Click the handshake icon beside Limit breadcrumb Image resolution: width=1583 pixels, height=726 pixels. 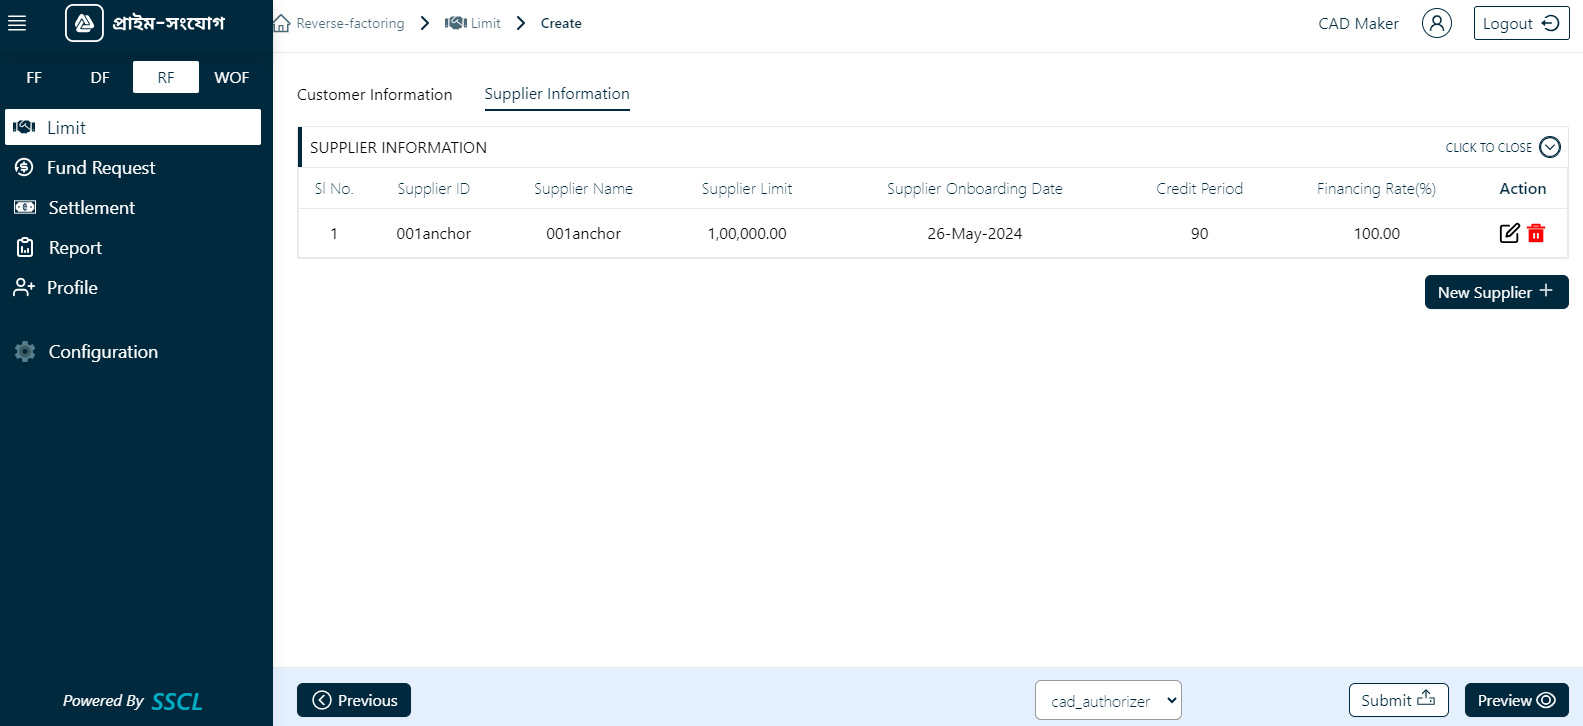(456, 23)
